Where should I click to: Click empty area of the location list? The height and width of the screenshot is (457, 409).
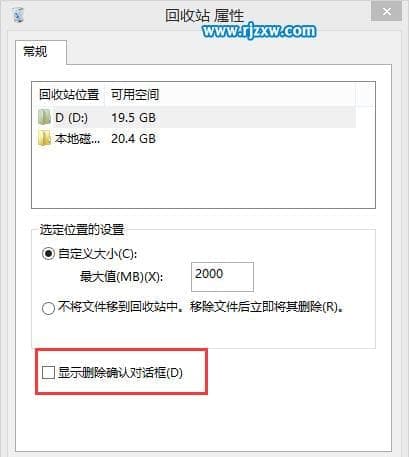(203, 177)
